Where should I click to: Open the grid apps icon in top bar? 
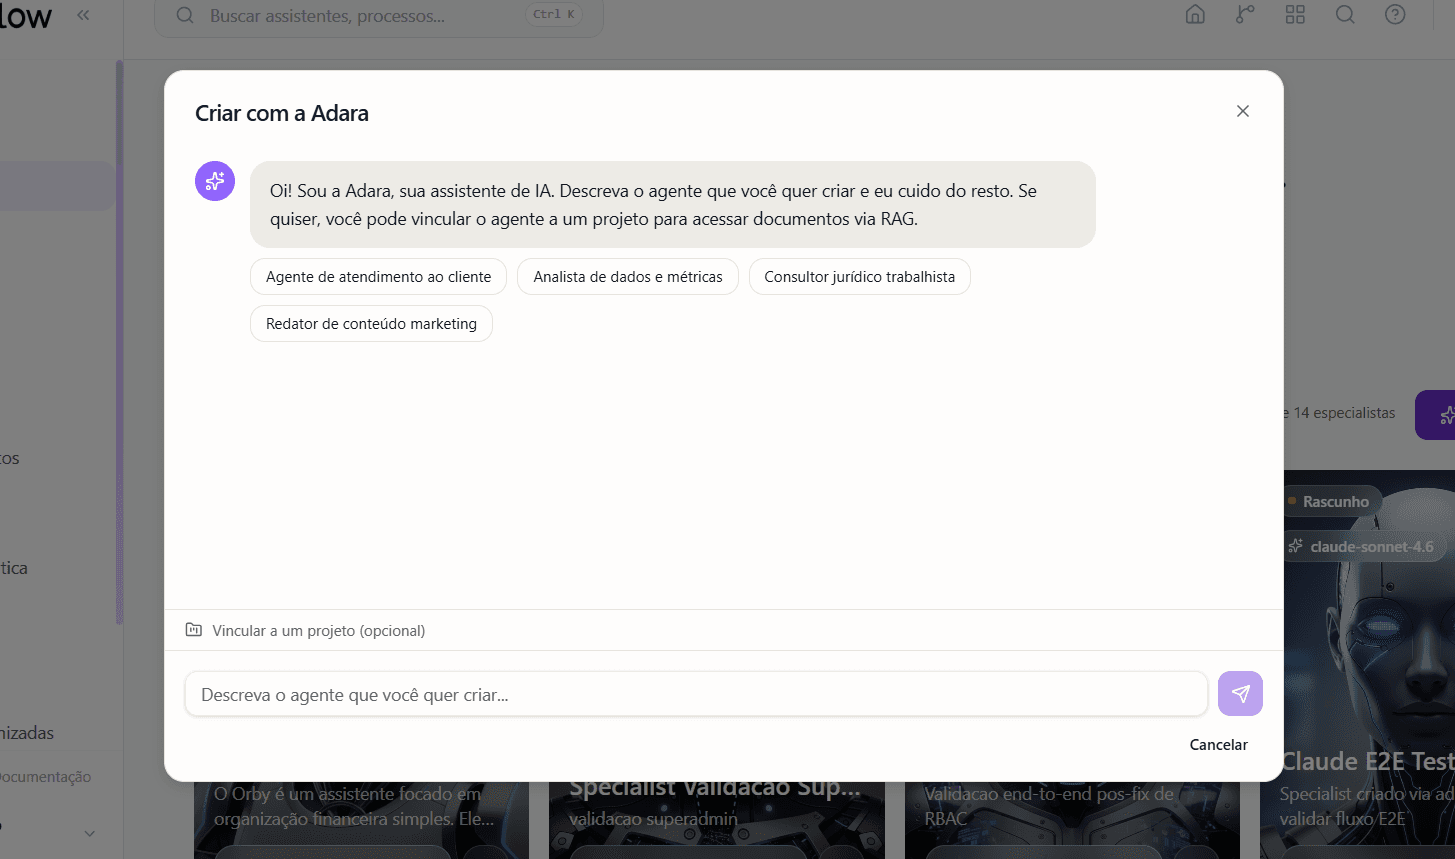1295,15
